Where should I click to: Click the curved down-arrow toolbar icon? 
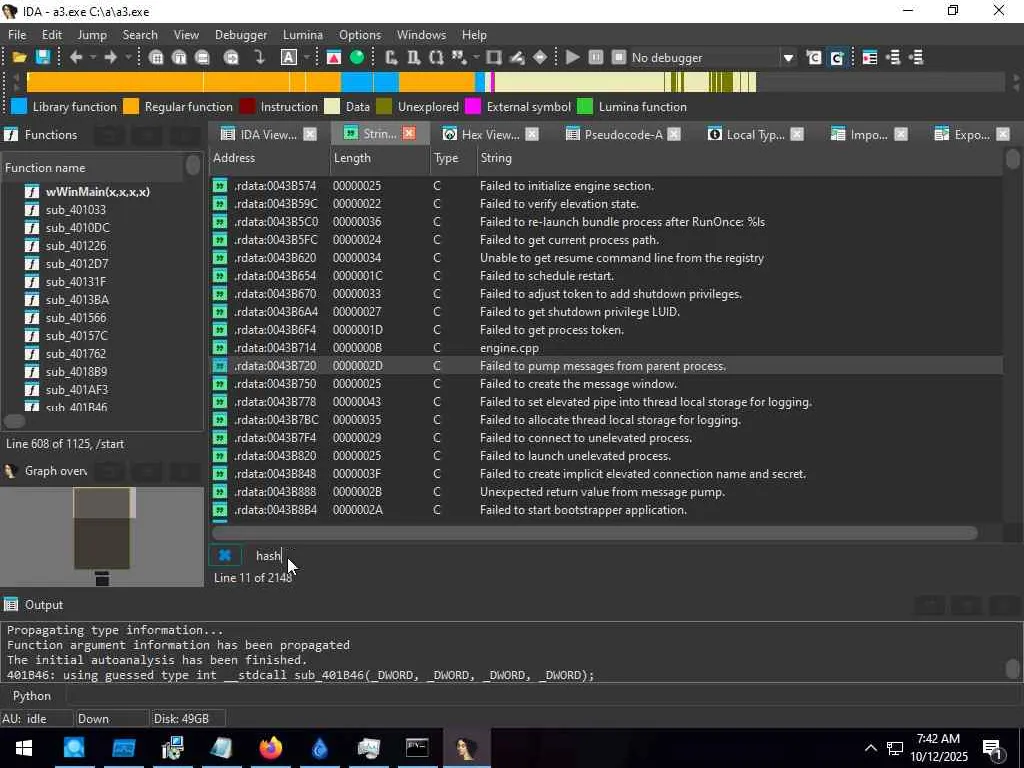(259, 57)
